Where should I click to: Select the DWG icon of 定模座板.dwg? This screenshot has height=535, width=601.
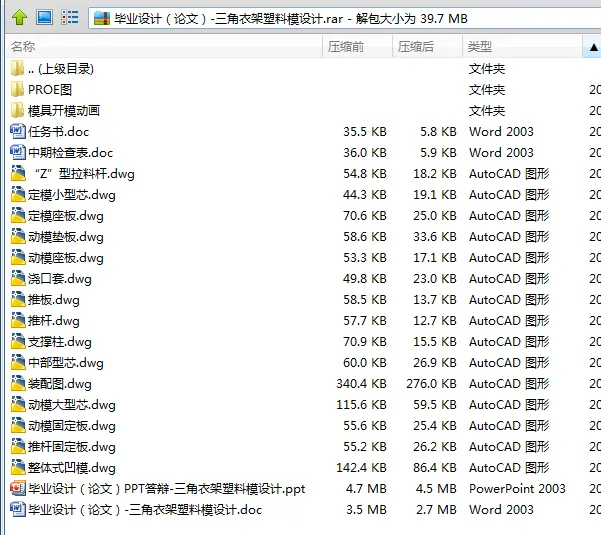click(18, 216)
